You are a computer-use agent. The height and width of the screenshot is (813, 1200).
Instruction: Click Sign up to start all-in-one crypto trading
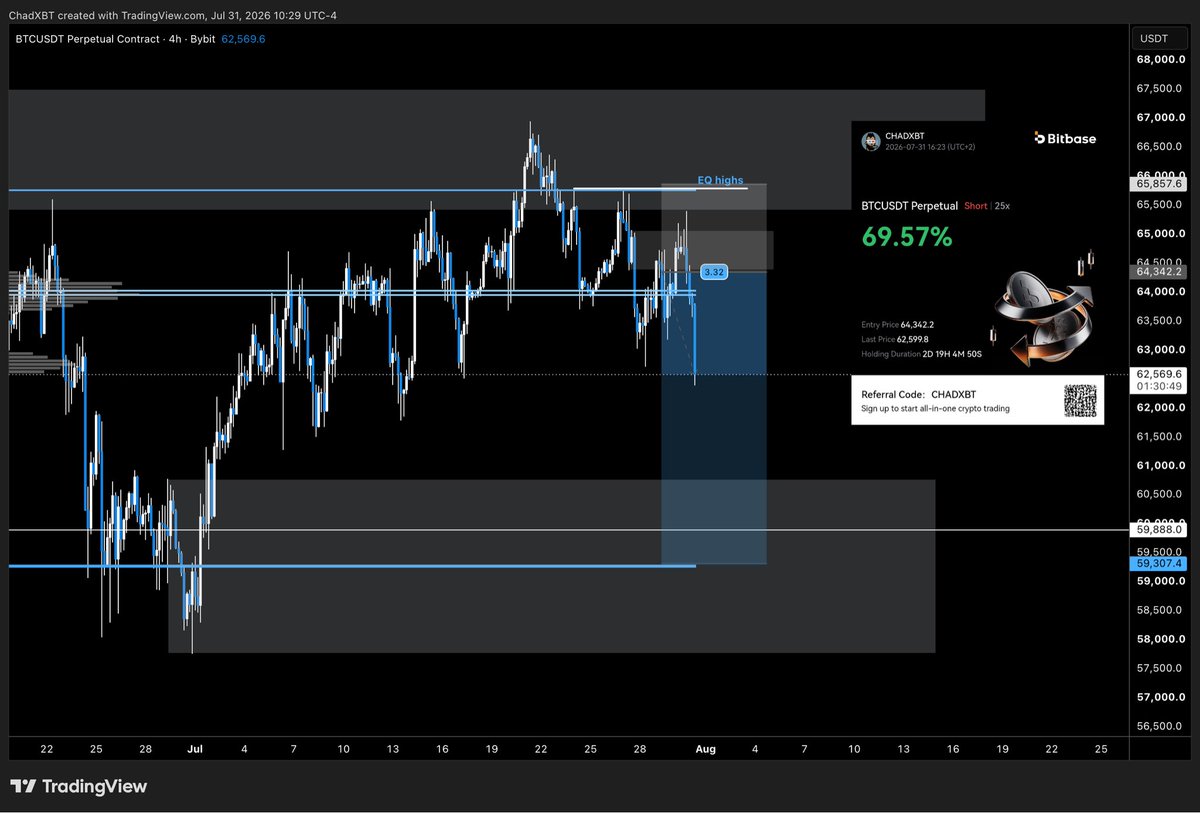[935, 409]
